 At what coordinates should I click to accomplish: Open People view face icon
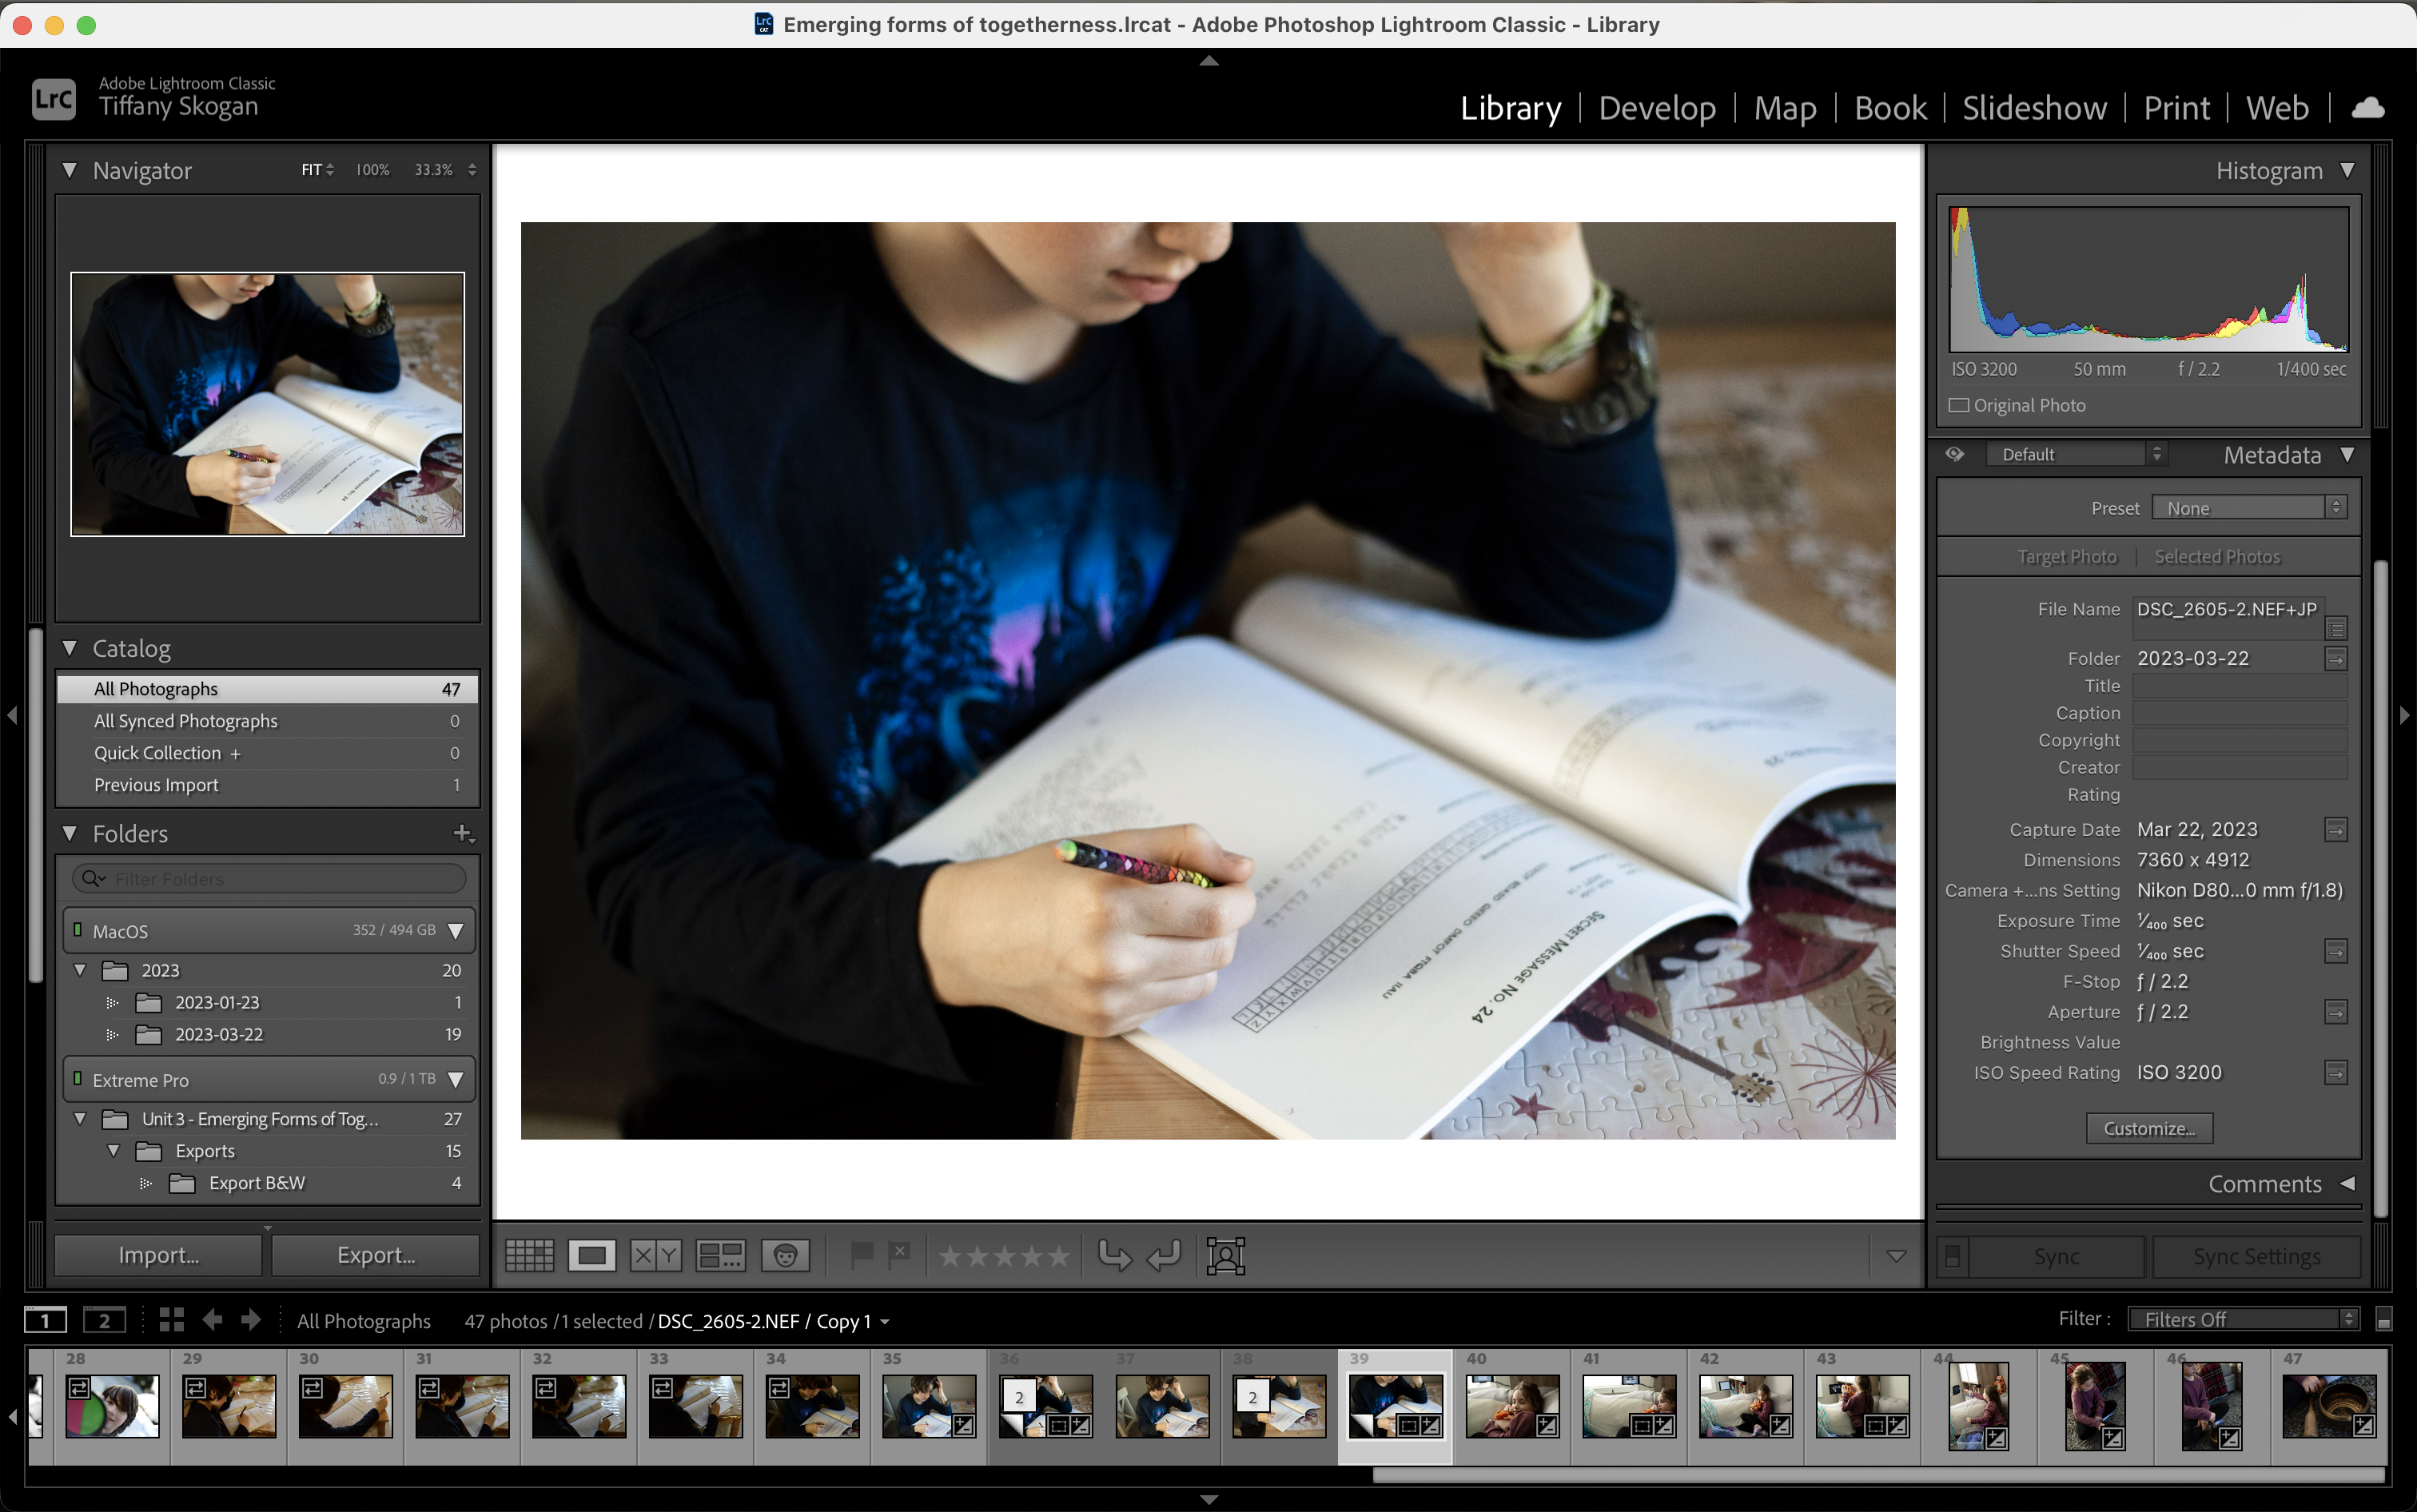click(785, 1255)
